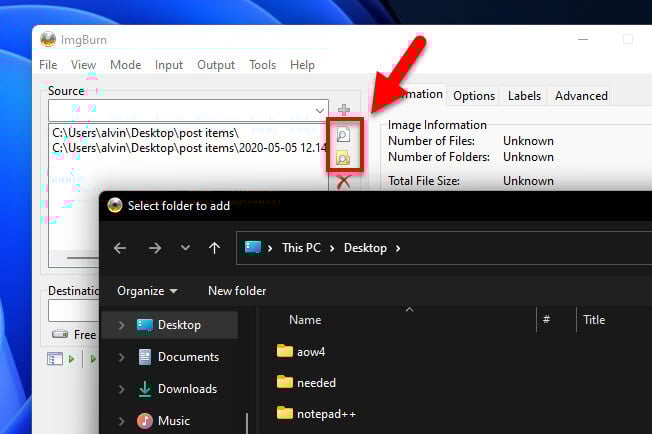Expand the chevron after This PC
Screen dimensions: 652x434
pyautogui.click(x=332, y=248)
